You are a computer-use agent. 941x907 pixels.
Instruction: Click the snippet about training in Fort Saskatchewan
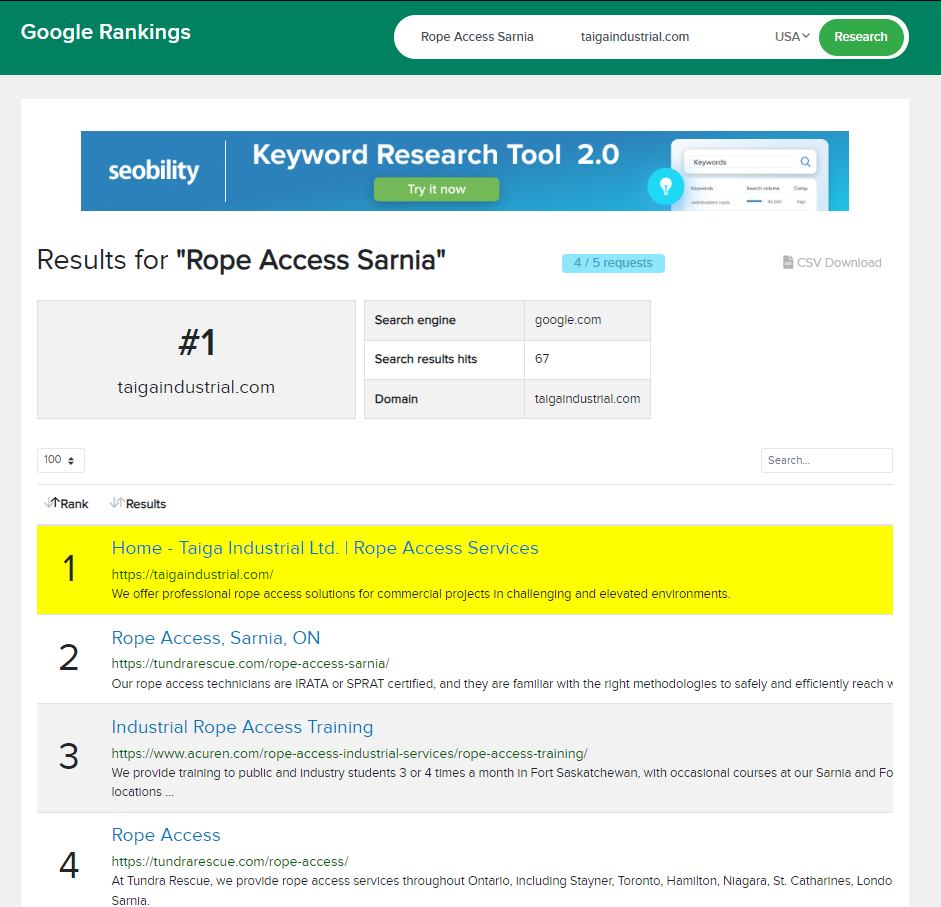(502, 782)
